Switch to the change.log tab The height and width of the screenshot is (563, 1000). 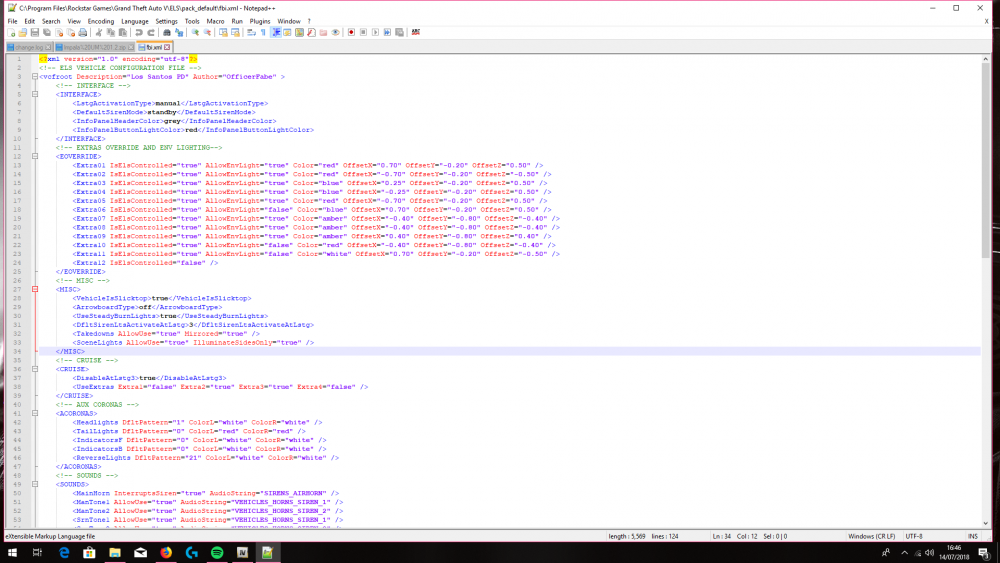coord(29,47)
